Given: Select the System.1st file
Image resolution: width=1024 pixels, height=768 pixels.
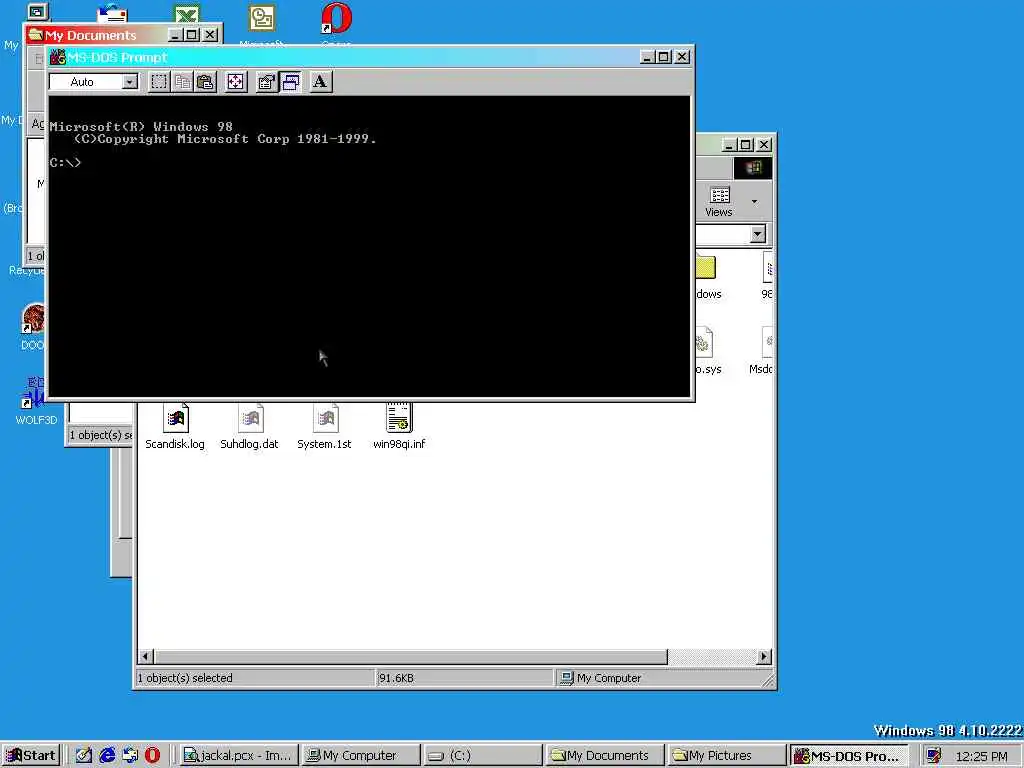Looking at the screenshot, I should click(x=325, y=427).
